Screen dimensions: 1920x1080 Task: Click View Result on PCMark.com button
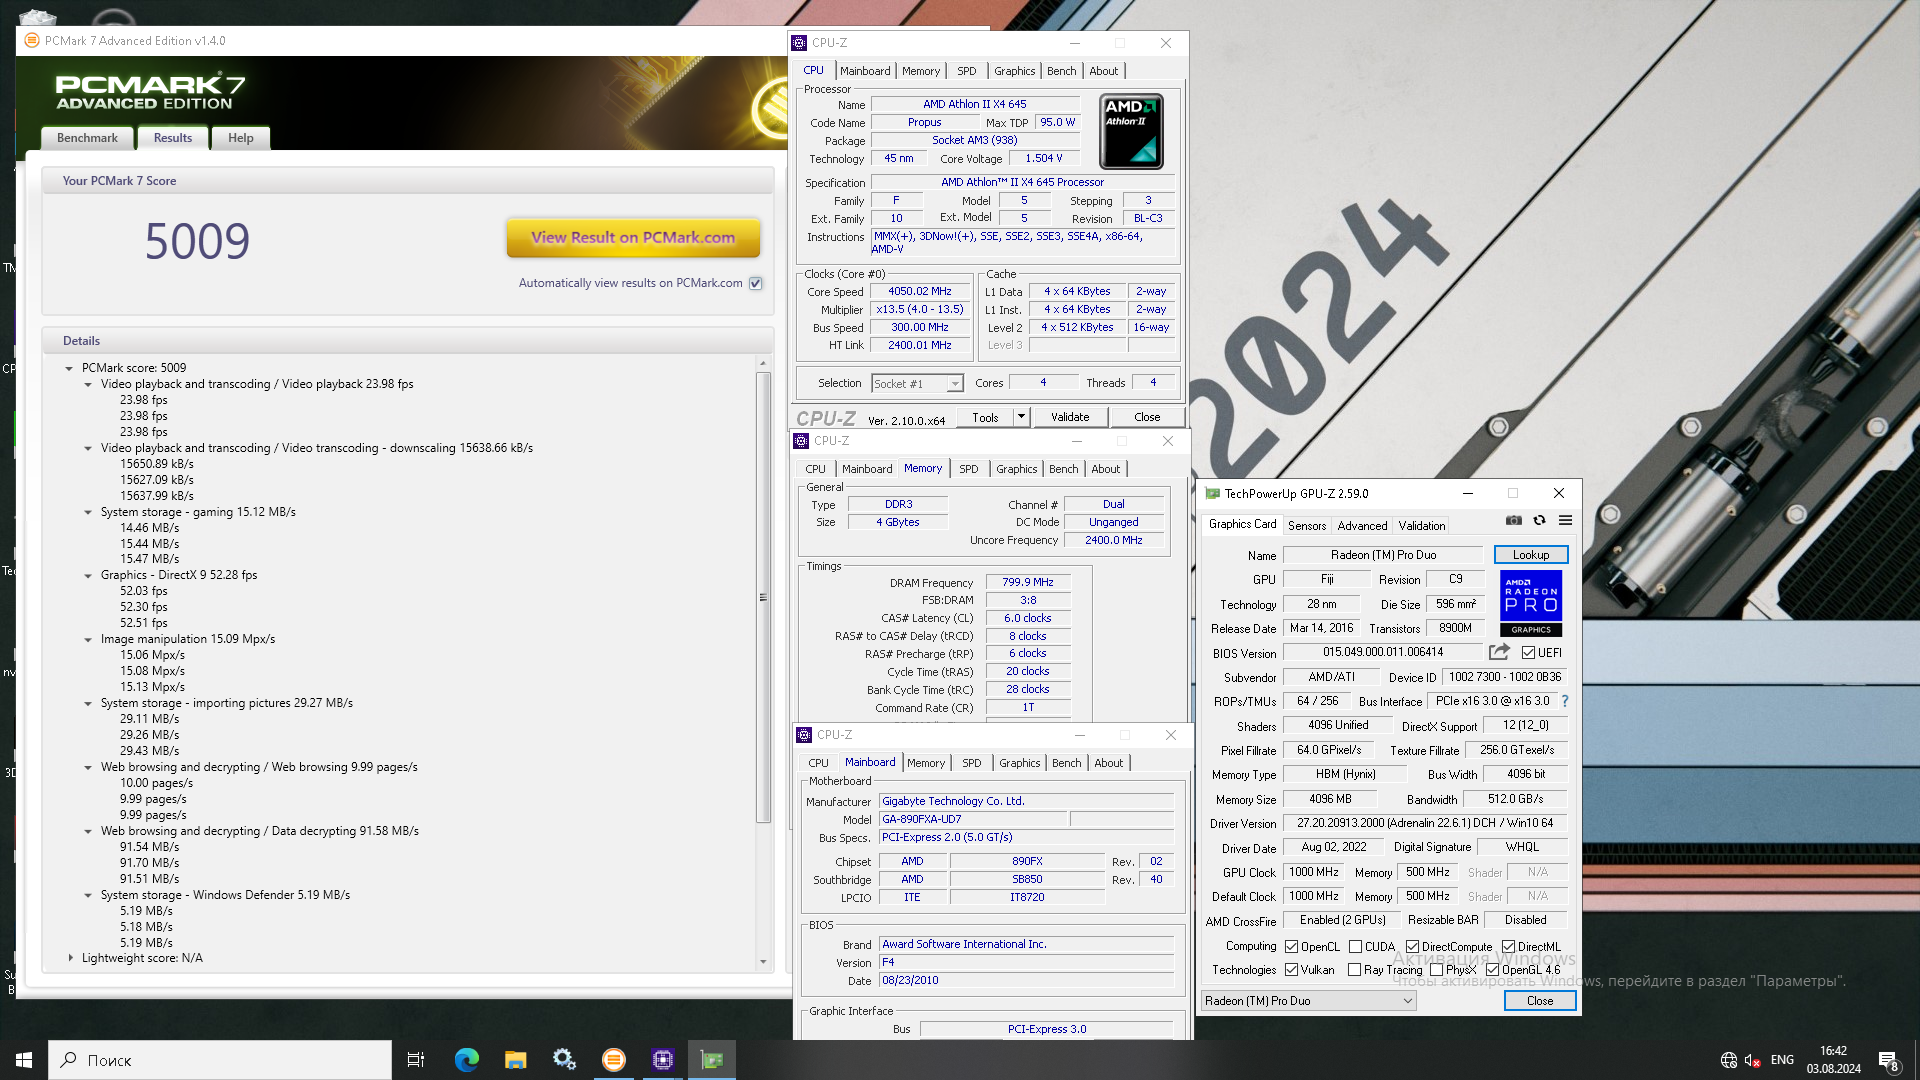coord(633,238)
